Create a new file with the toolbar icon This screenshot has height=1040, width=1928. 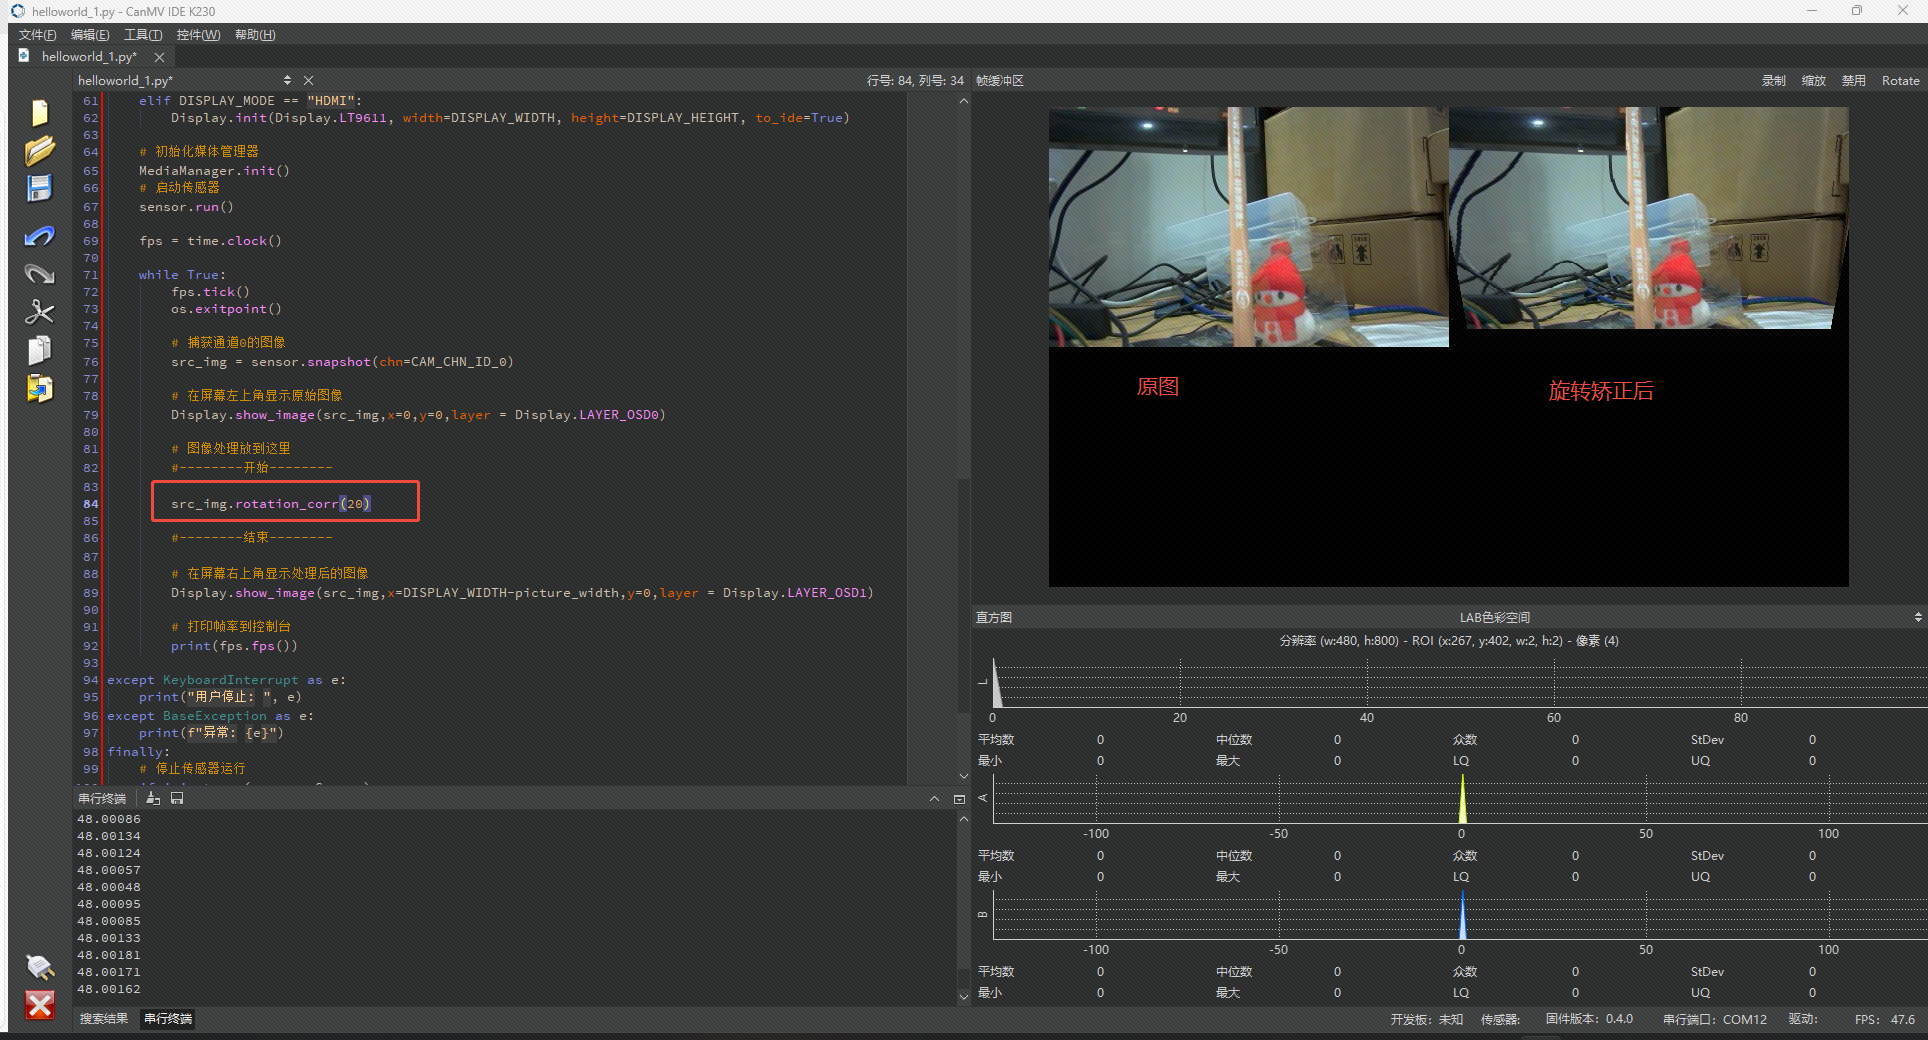tap(39, 113)
